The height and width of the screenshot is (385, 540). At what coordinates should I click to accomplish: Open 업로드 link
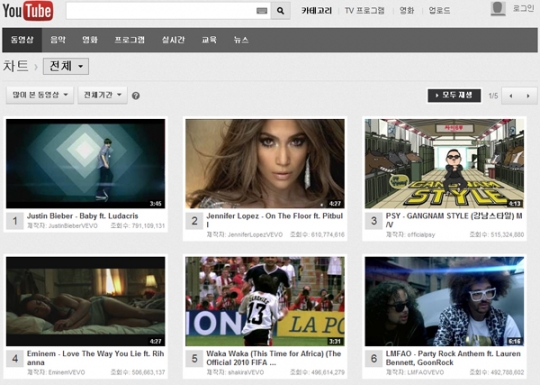[x=439, y=11]
